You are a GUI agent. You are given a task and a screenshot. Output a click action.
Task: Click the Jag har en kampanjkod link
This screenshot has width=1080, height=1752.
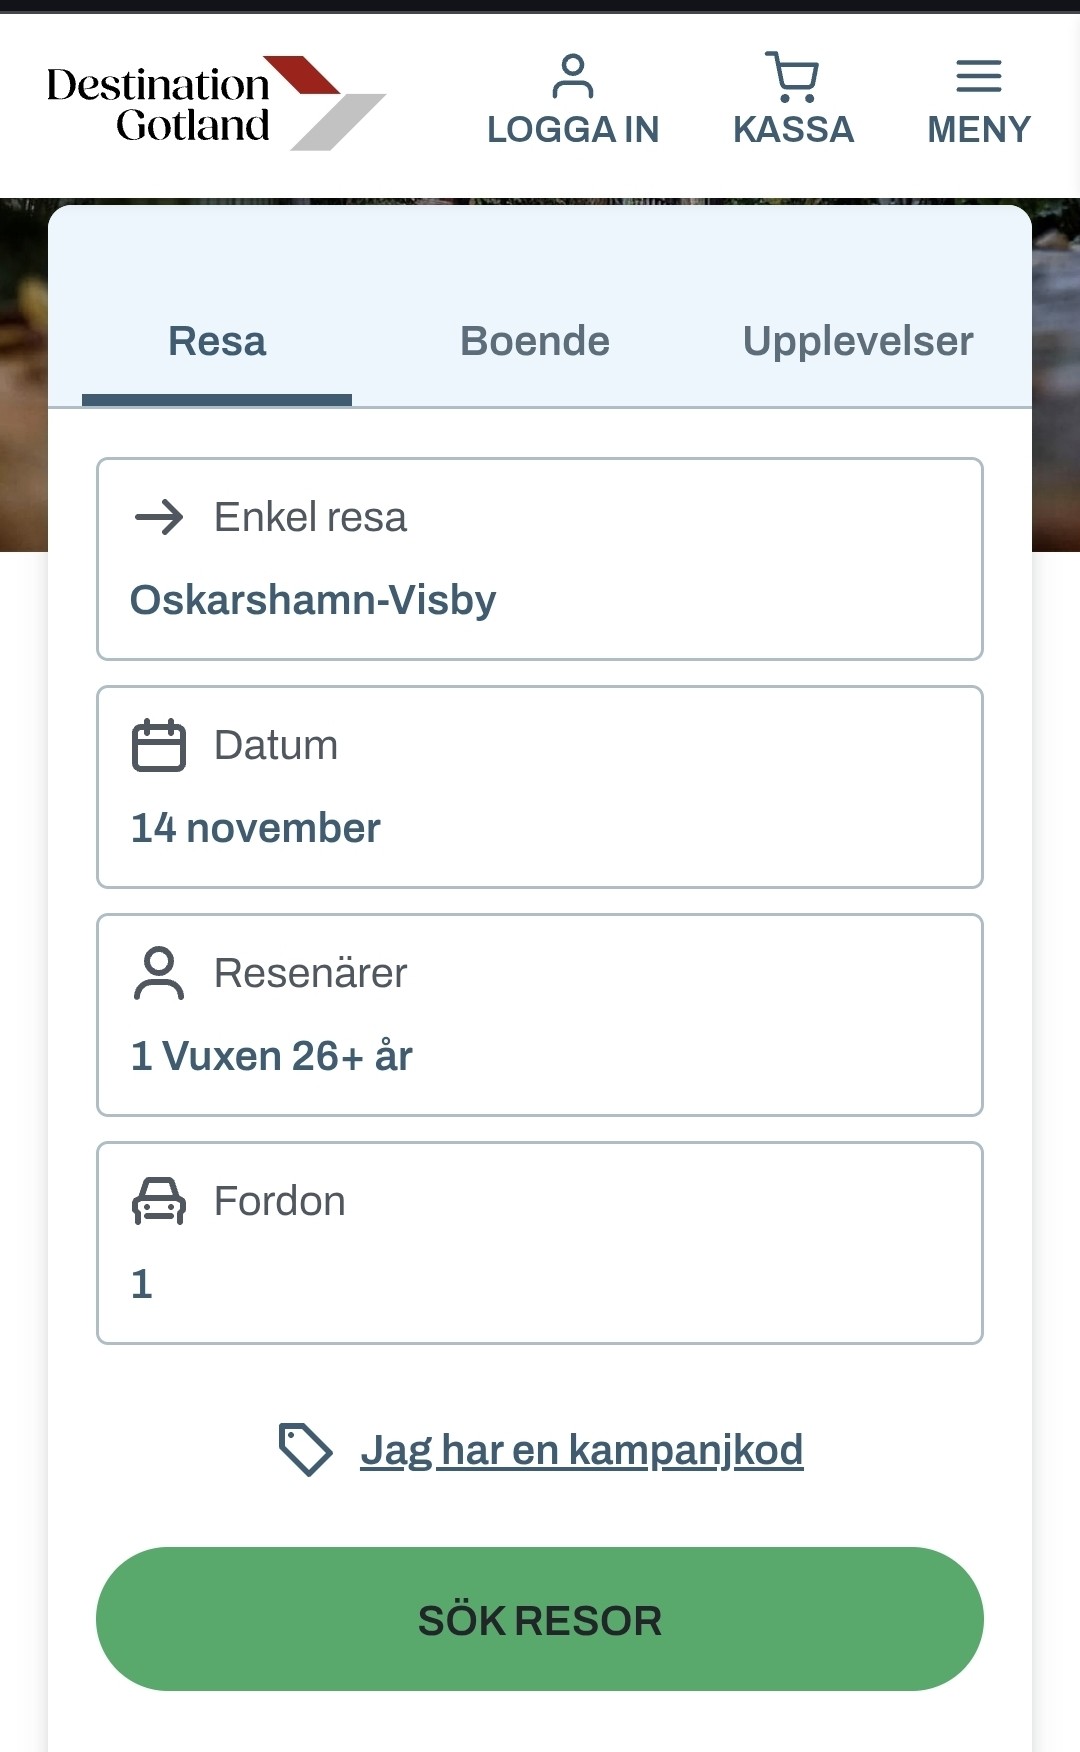582,1449
